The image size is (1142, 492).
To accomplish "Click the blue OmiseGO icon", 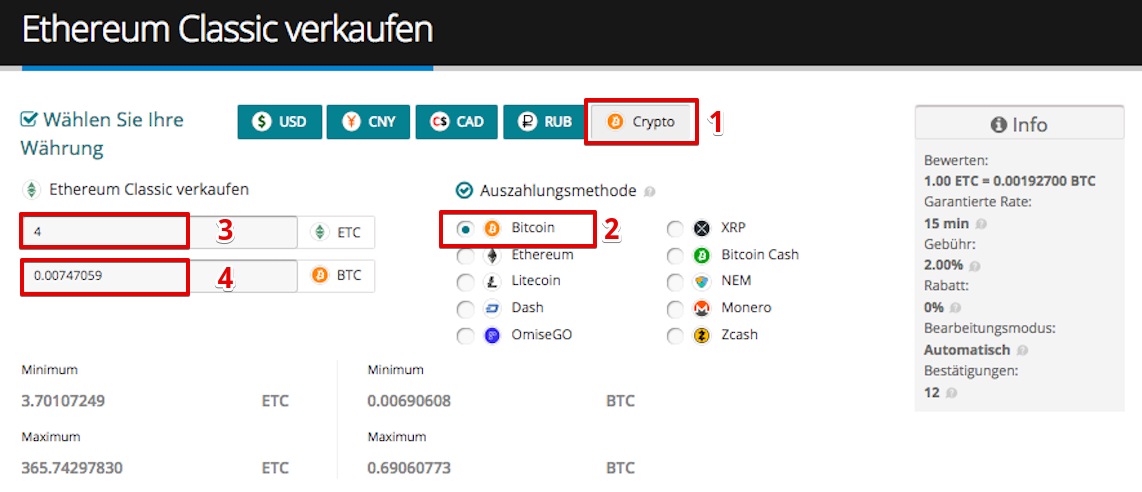I will 492,336.
